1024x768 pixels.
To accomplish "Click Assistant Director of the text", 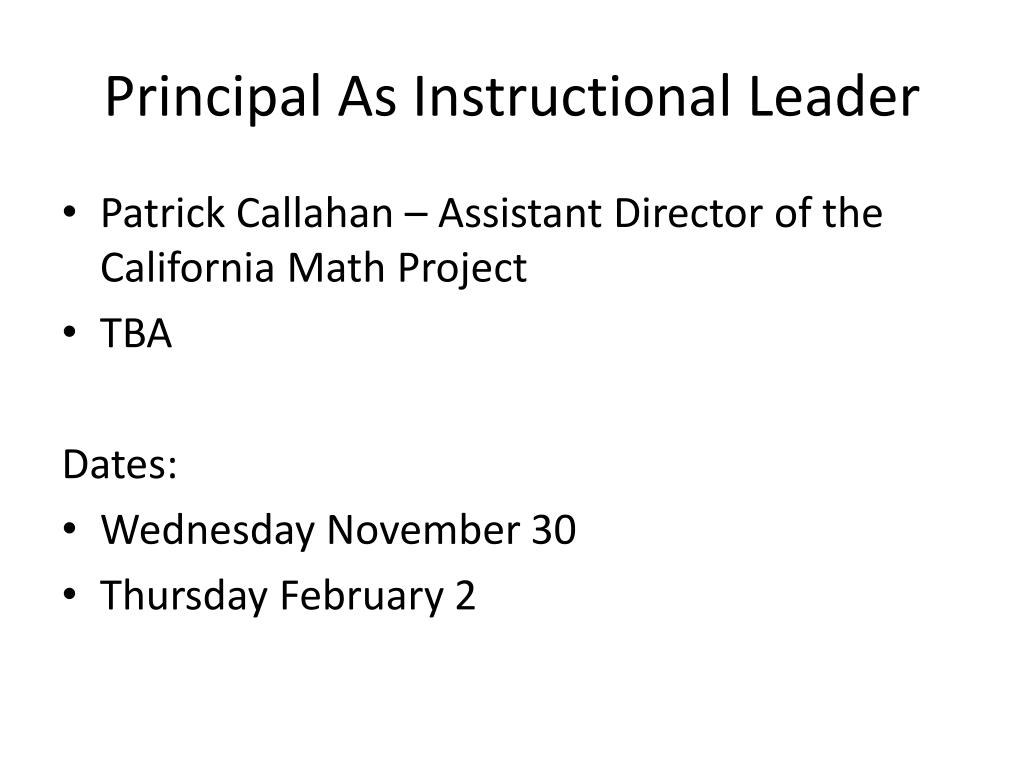I will tap(660, 213).
